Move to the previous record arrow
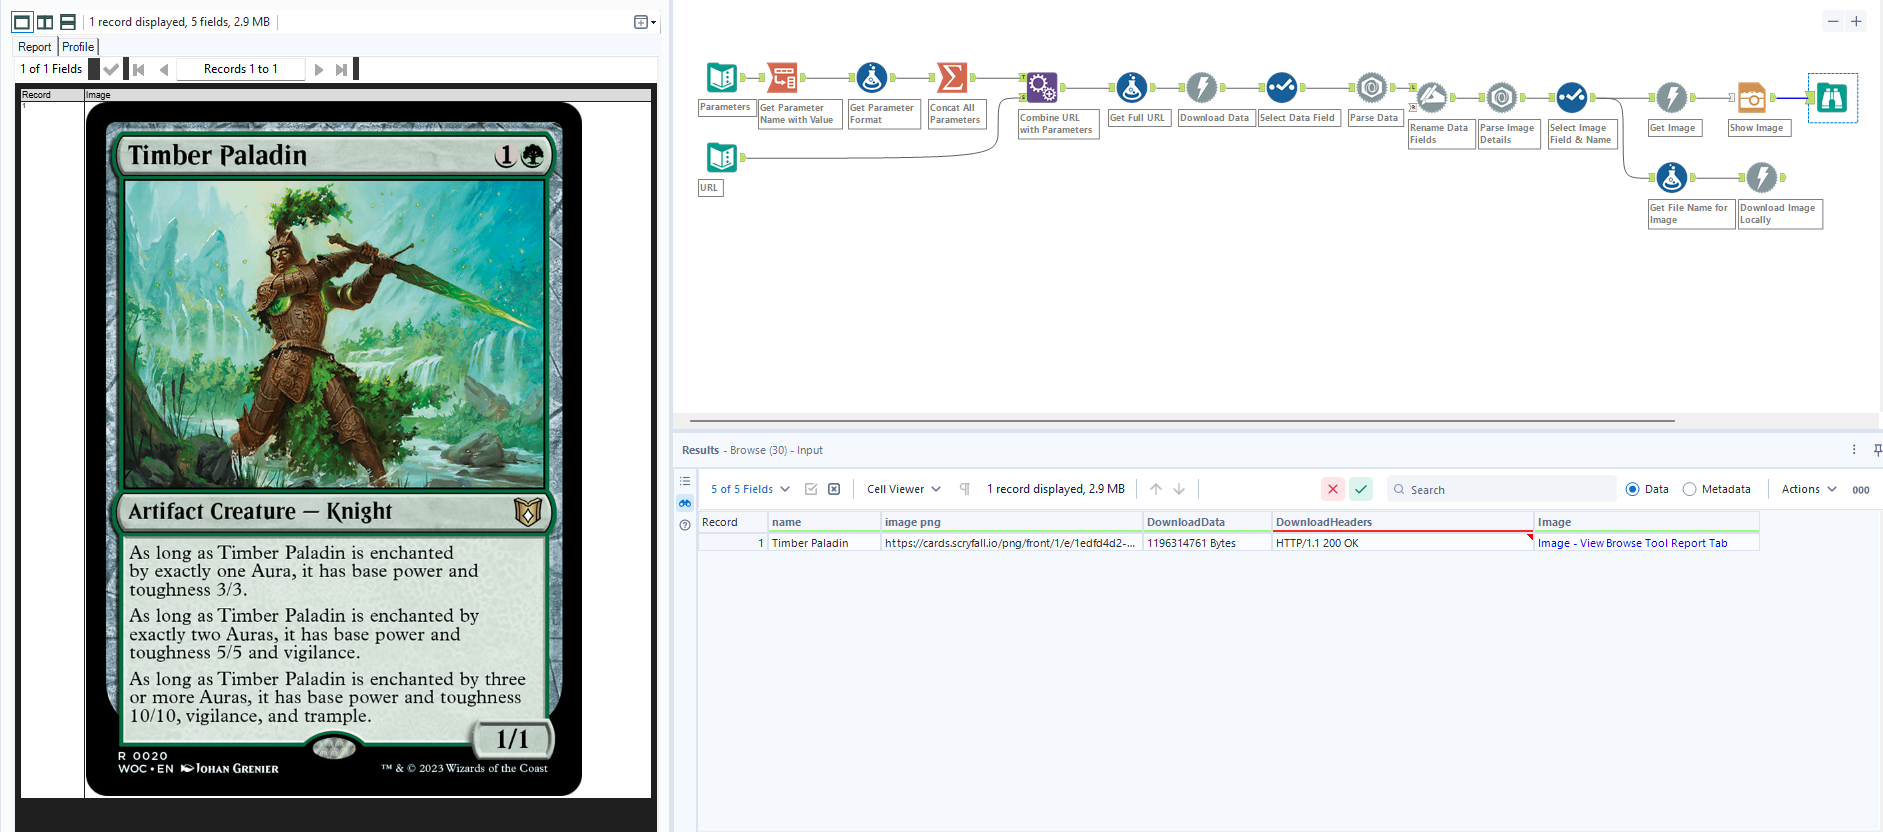1883x832 pixels. click(x=1156, y=489)
